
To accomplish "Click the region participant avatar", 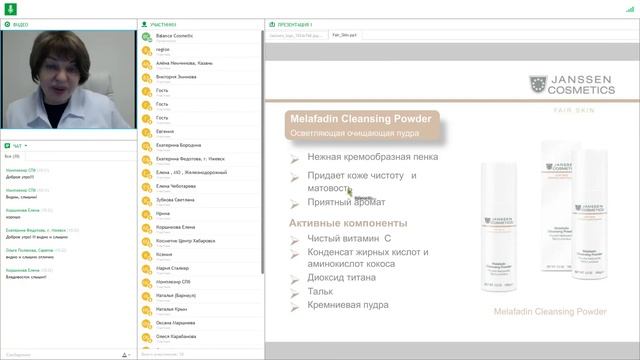I will coord(147,51).
